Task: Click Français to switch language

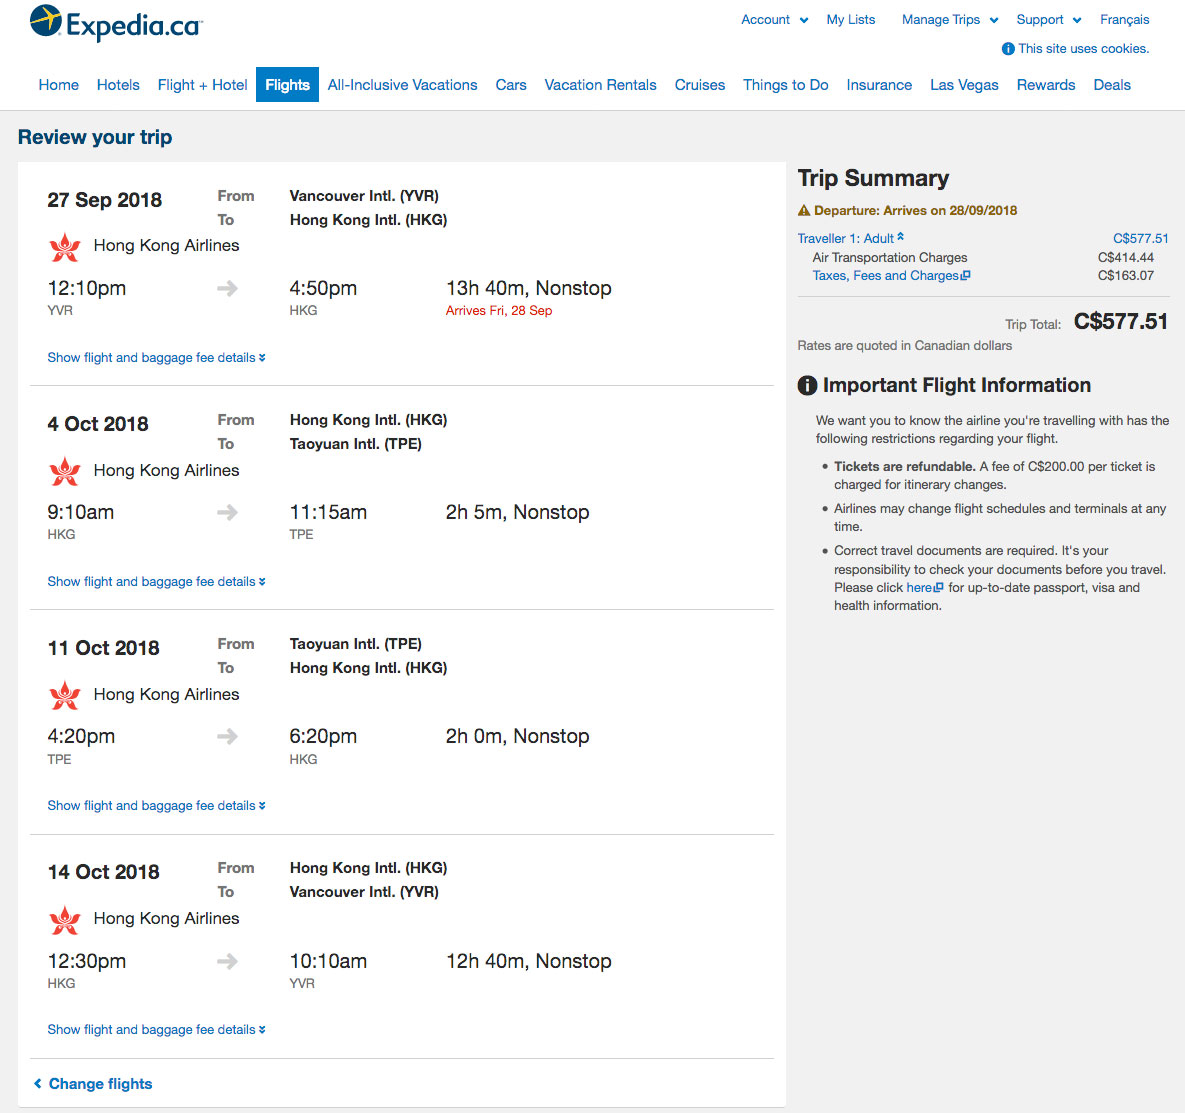Action: 1124,19
